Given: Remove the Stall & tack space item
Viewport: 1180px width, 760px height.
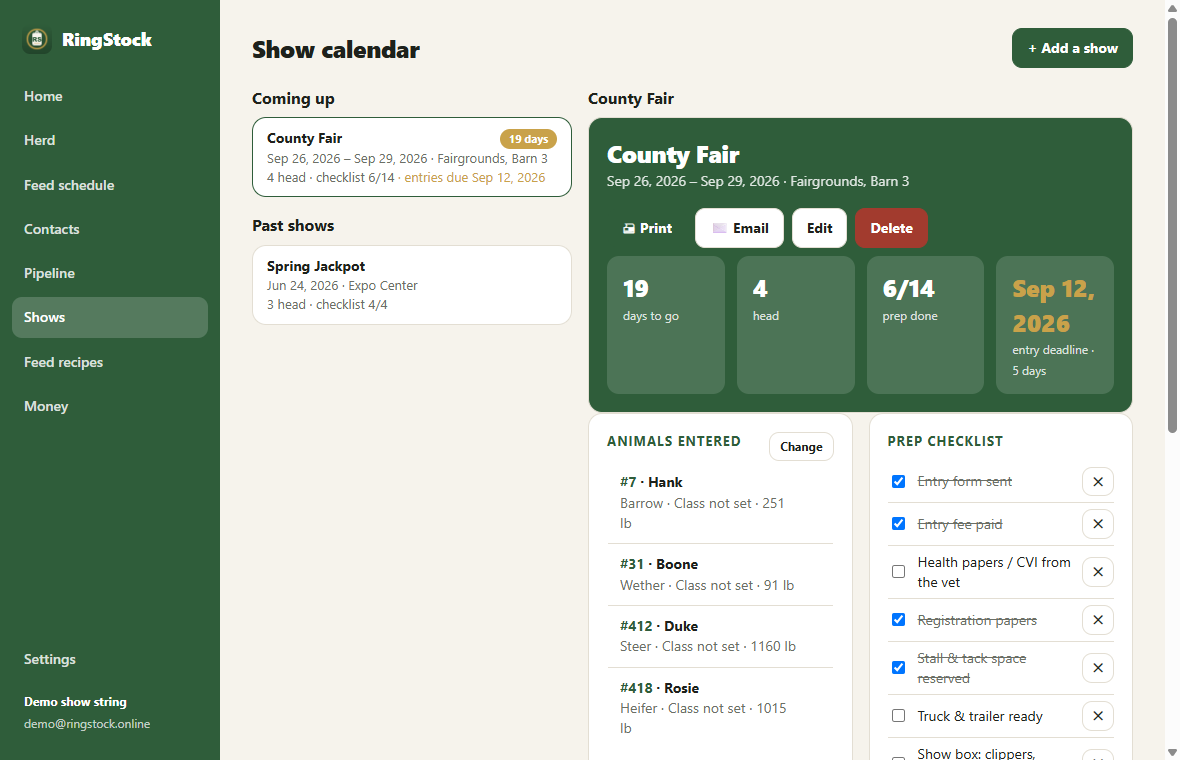Looking at the screenshot, I should 1098,668.
